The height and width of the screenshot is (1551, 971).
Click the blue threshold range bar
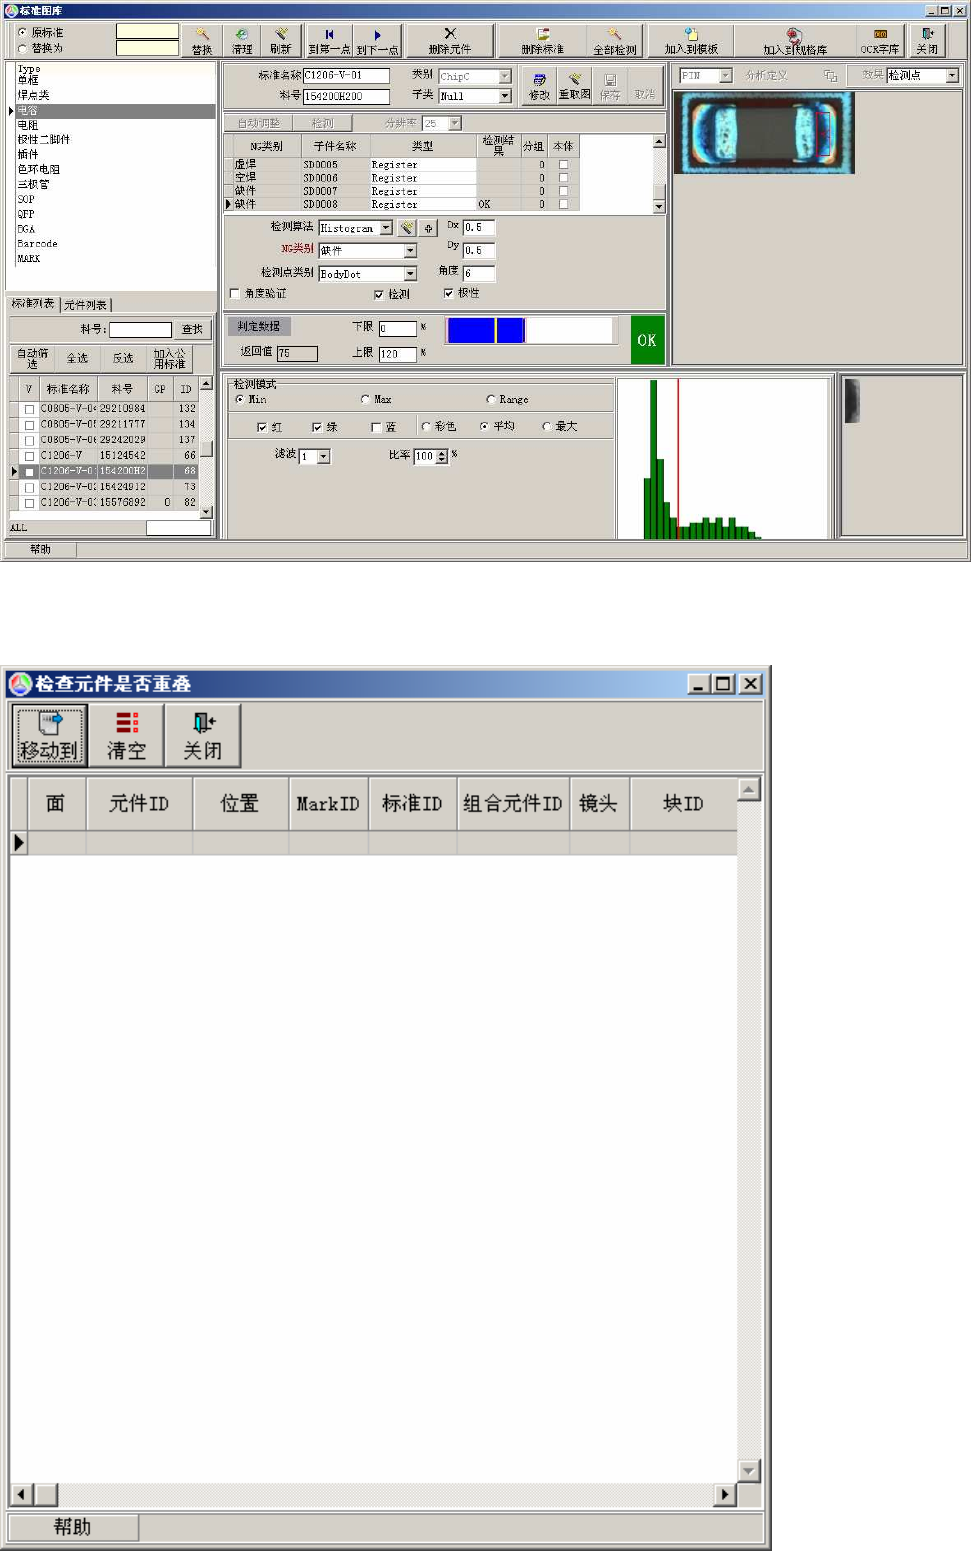click(485, 330)
